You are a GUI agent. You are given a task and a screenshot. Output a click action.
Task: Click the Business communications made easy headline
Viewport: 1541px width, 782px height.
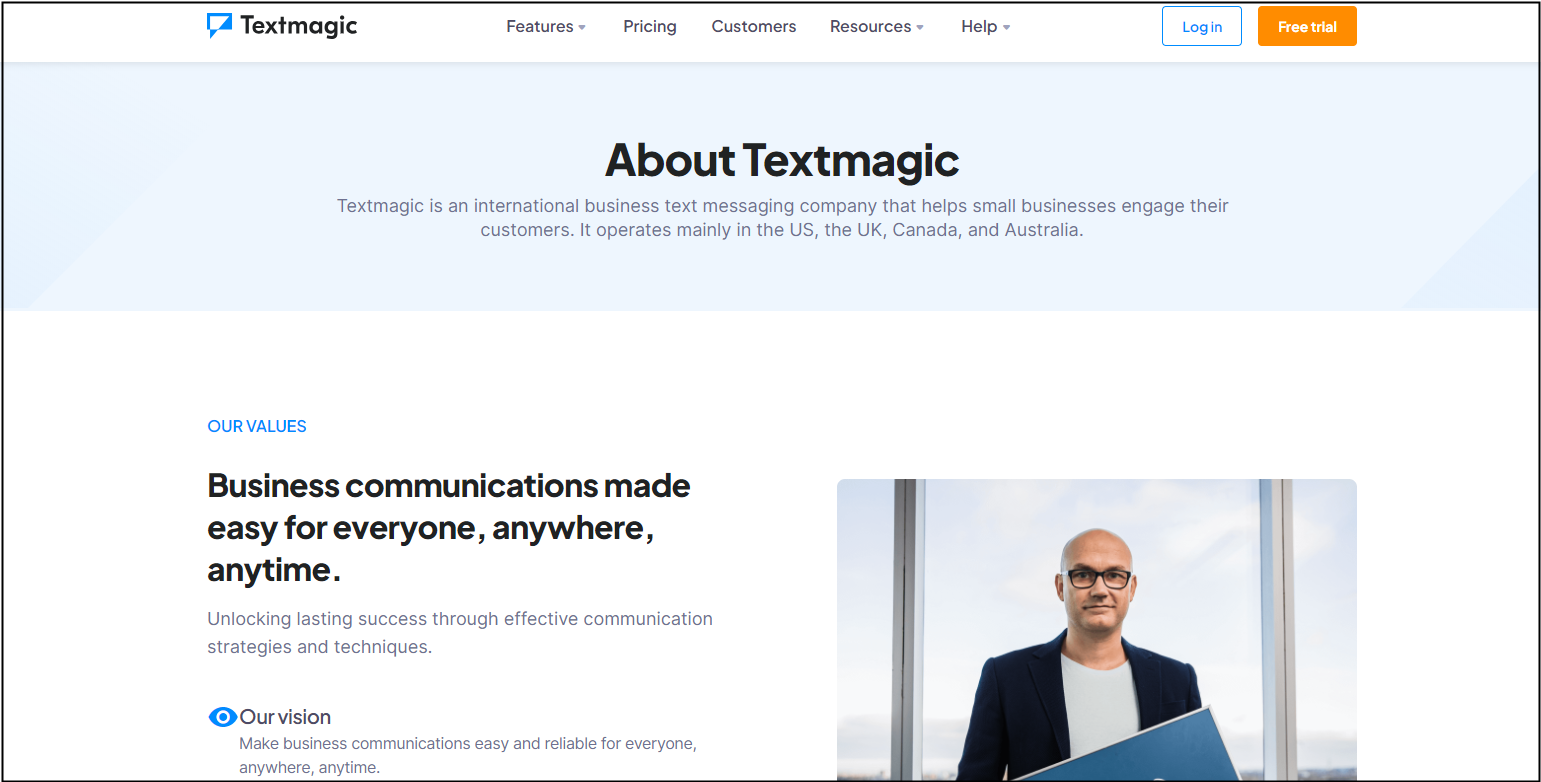pyautogui.click(x=448, y=527)
